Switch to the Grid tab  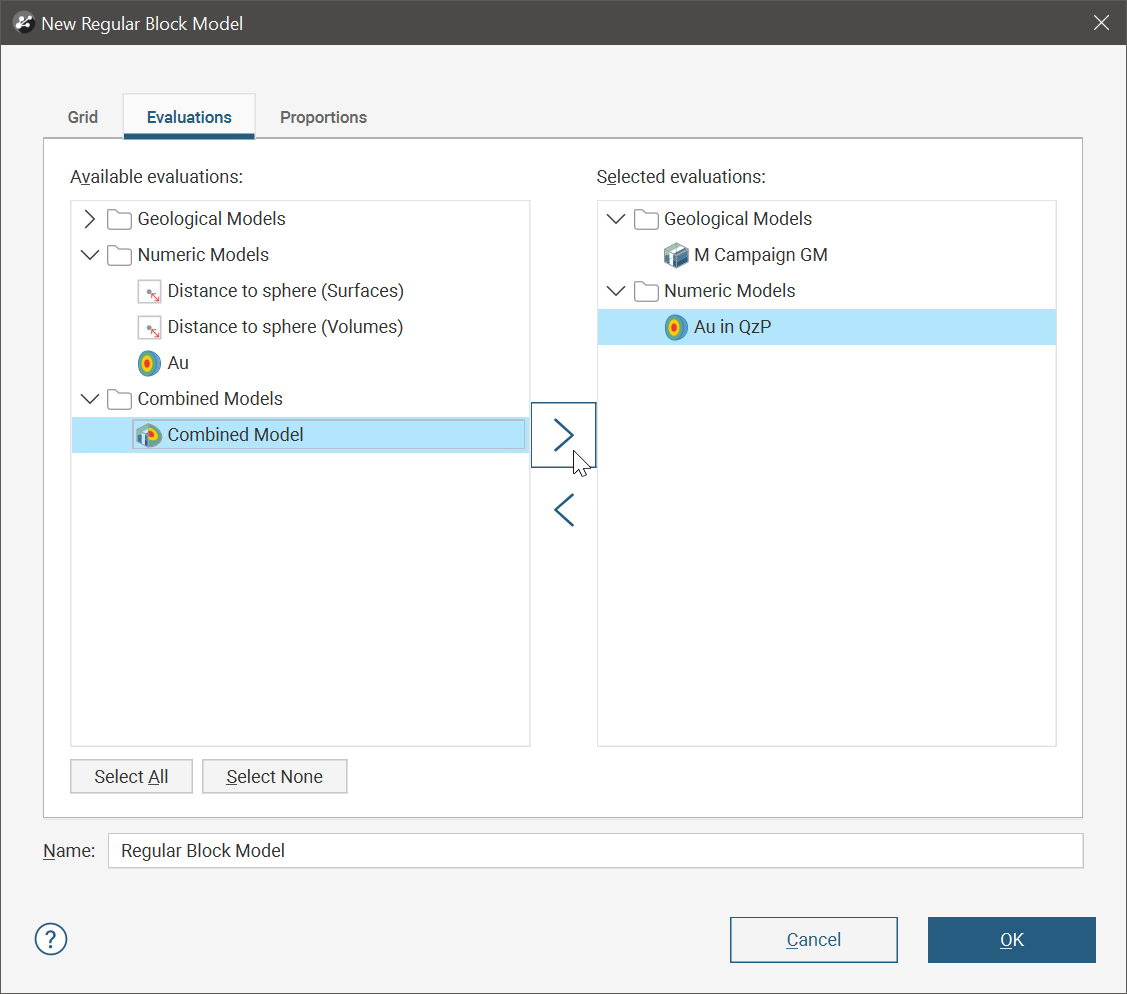point(83,117)
